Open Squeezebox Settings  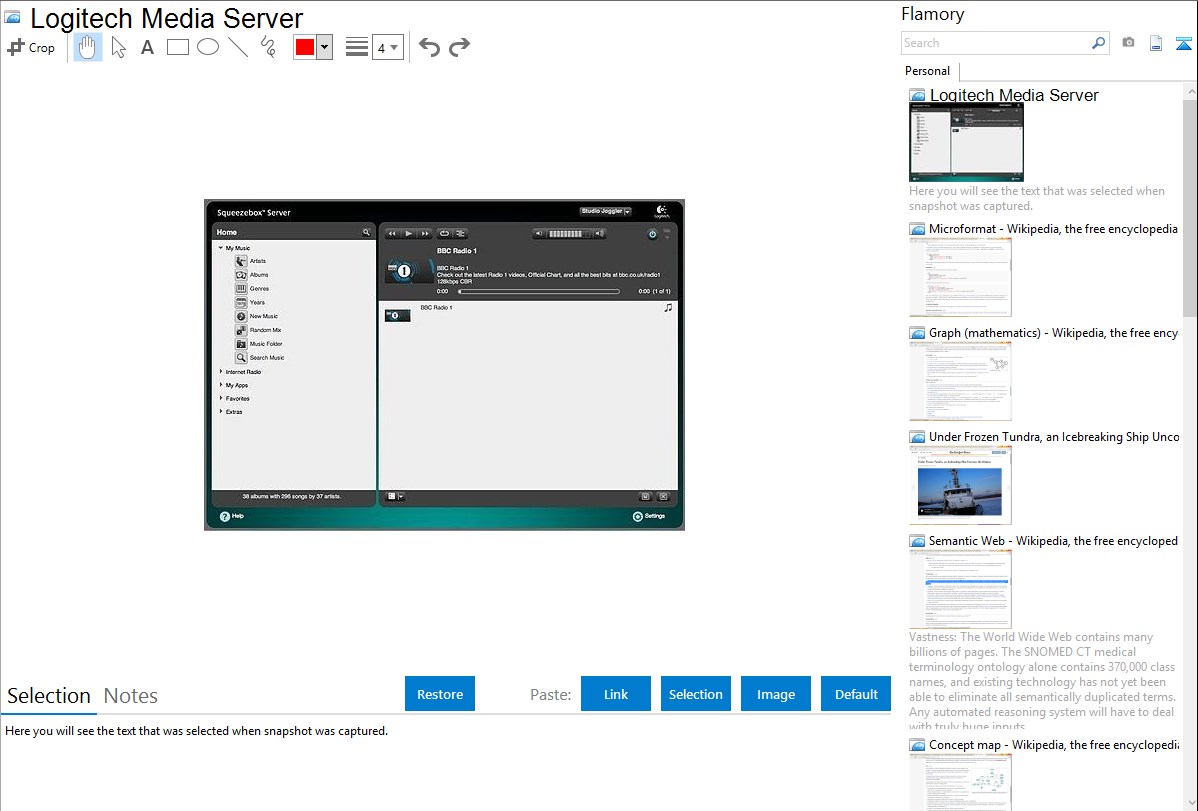(649, 516)
